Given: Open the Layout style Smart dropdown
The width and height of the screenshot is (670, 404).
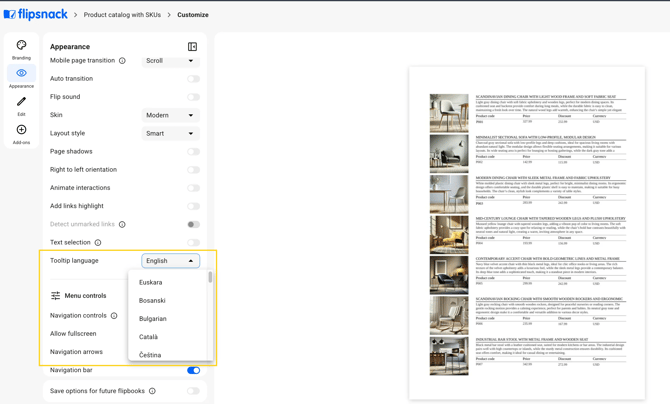Looking at the screenshot, I should 170,133.
